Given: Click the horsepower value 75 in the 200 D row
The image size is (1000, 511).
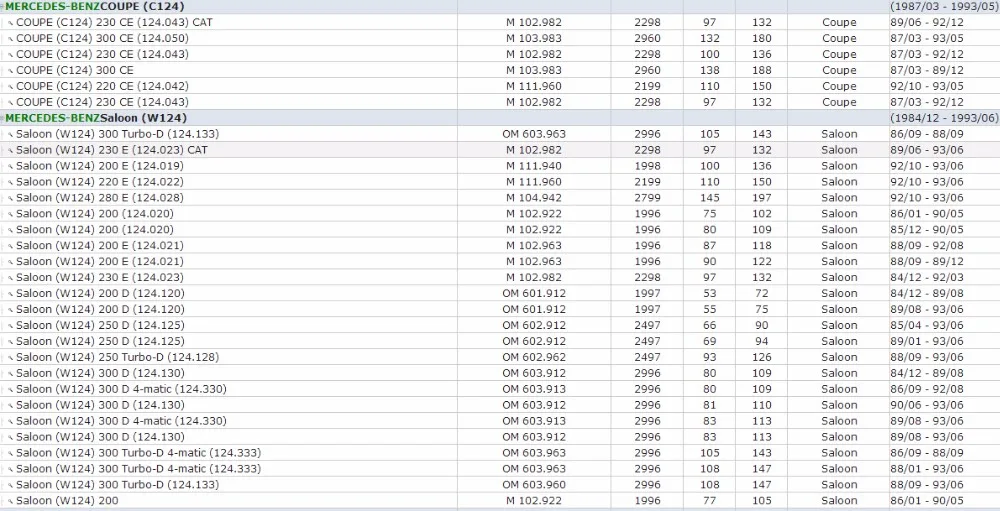Looking at the screenshot, I should pos(761,309).
